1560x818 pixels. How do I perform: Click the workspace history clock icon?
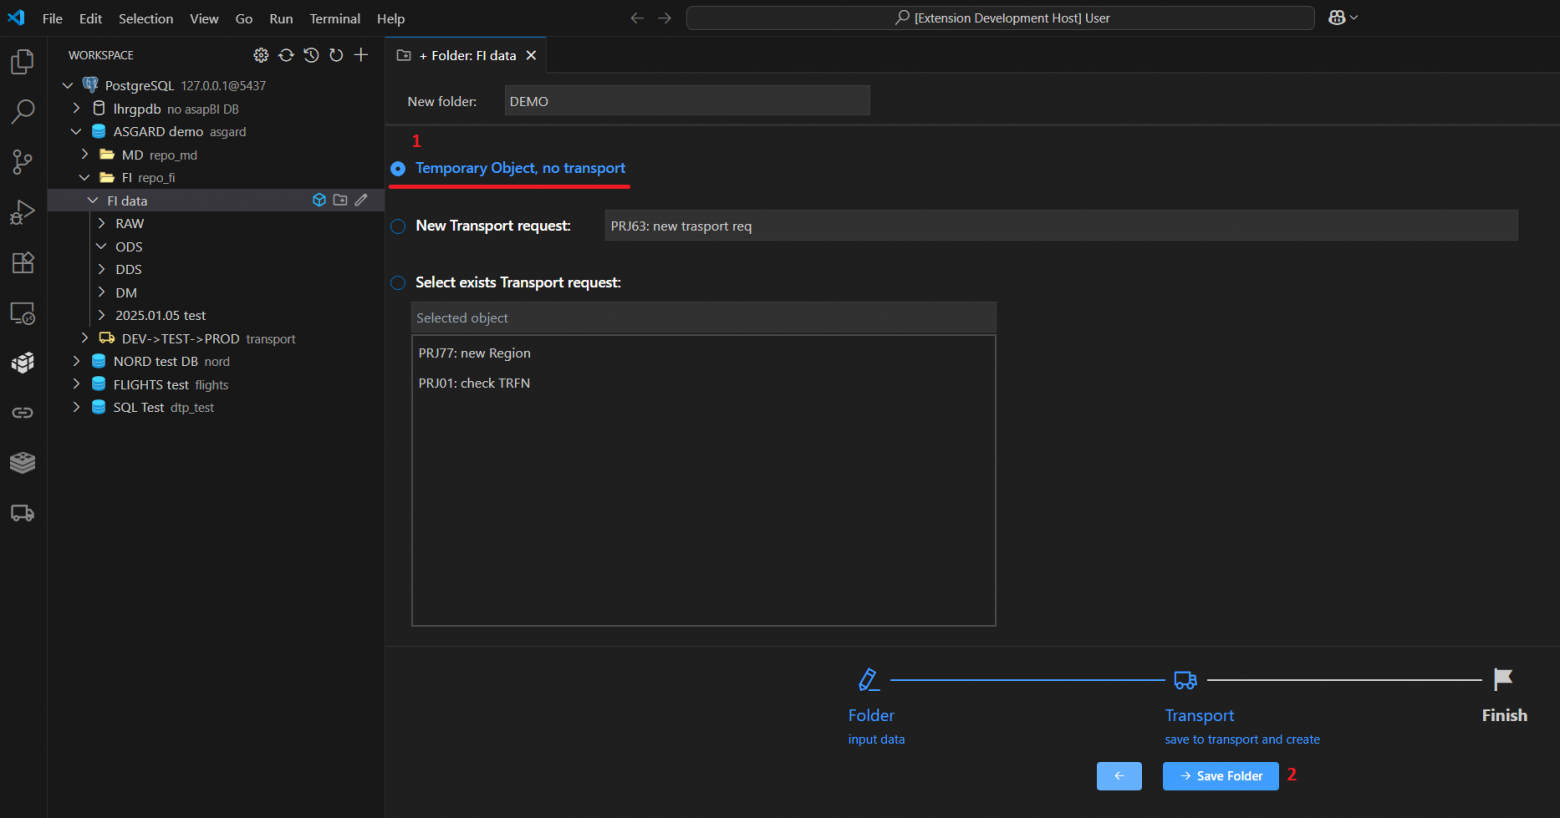click(311, 55)
